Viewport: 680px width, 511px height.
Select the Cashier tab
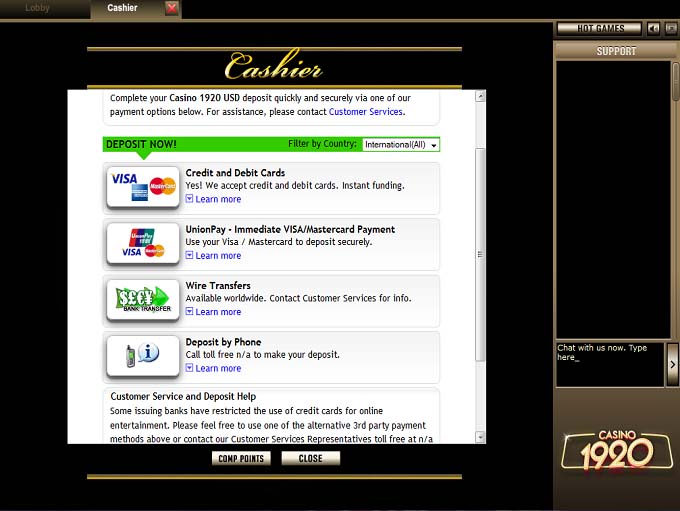coord(123,8)
